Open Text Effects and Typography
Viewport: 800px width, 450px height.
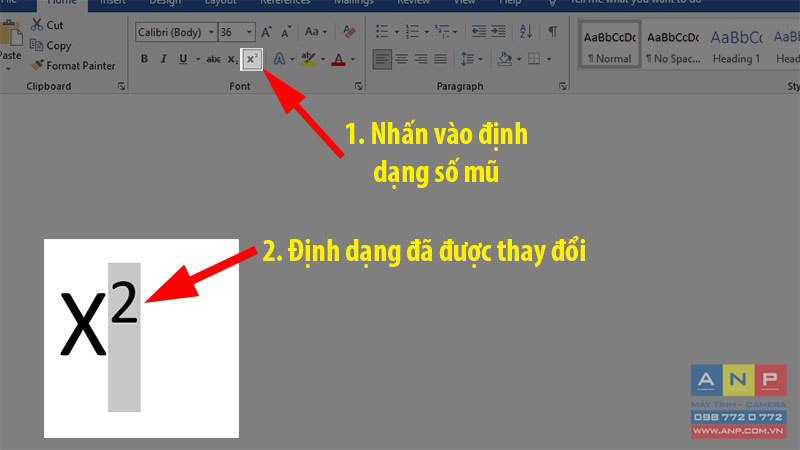(x=279, y=59)
